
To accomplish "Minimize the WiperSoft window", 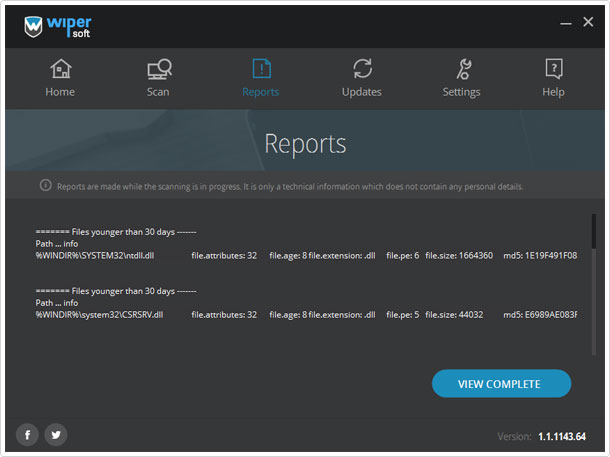I will point(566,23).
